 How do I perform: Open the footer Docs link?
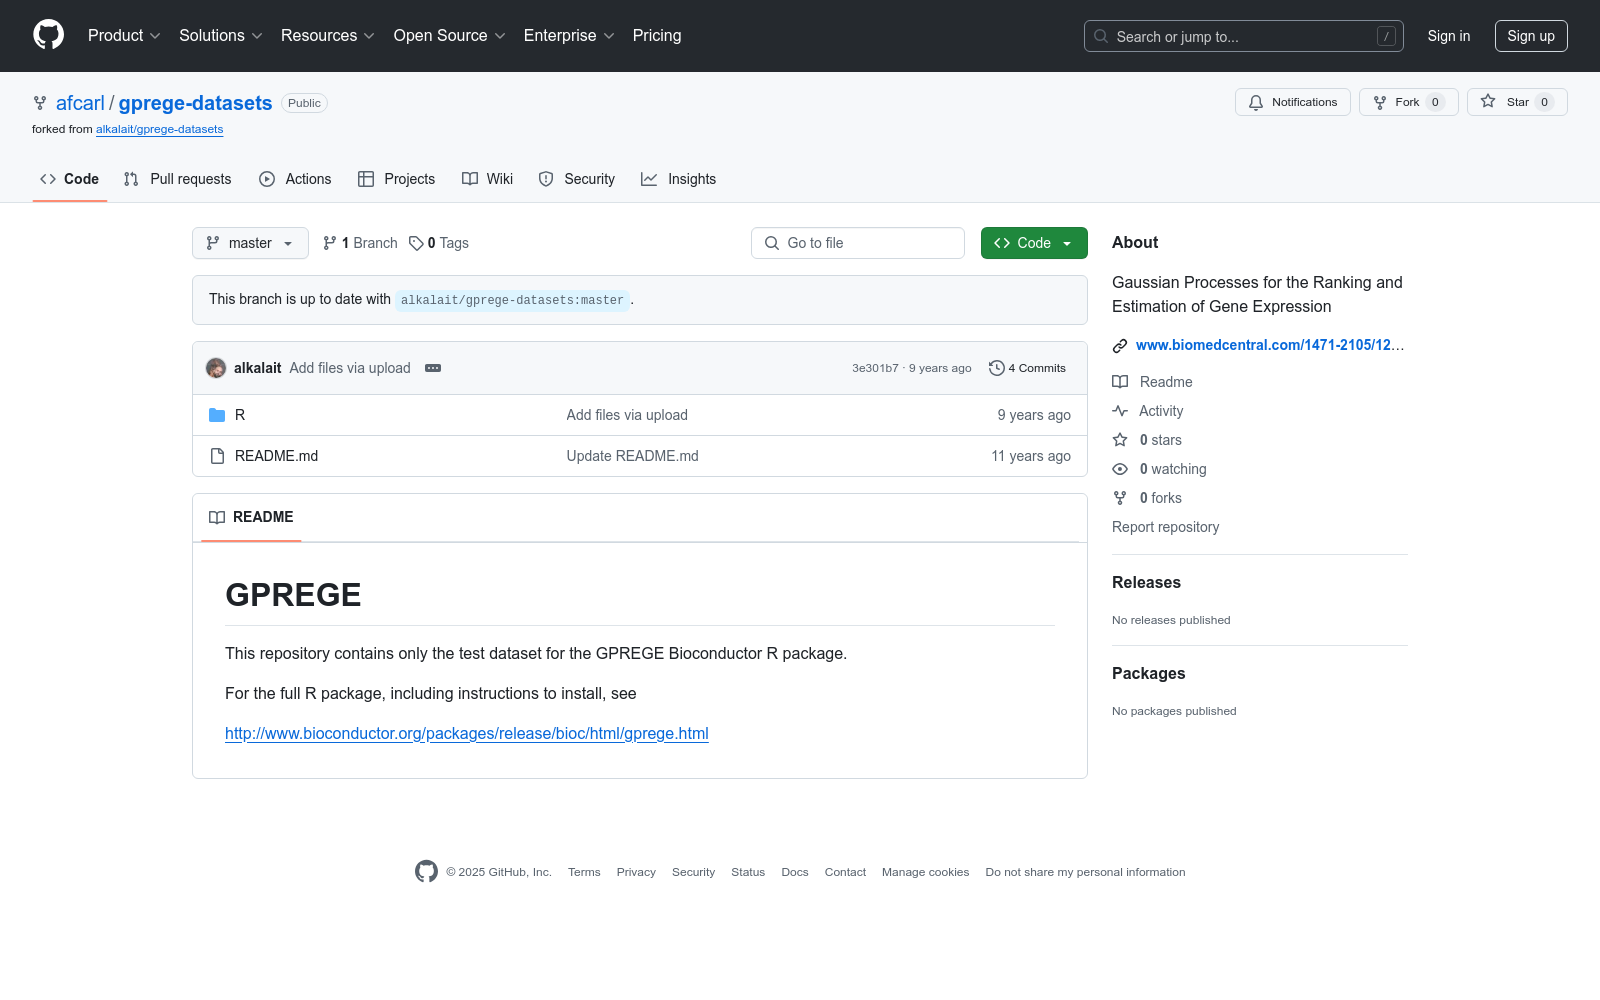pos(795,872)
